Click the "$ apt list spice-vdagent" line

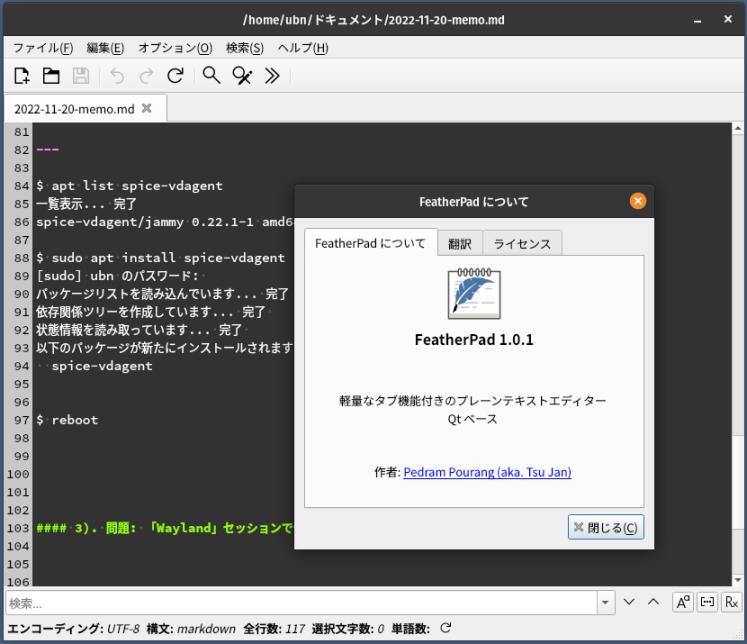click(x=130, y=186)
